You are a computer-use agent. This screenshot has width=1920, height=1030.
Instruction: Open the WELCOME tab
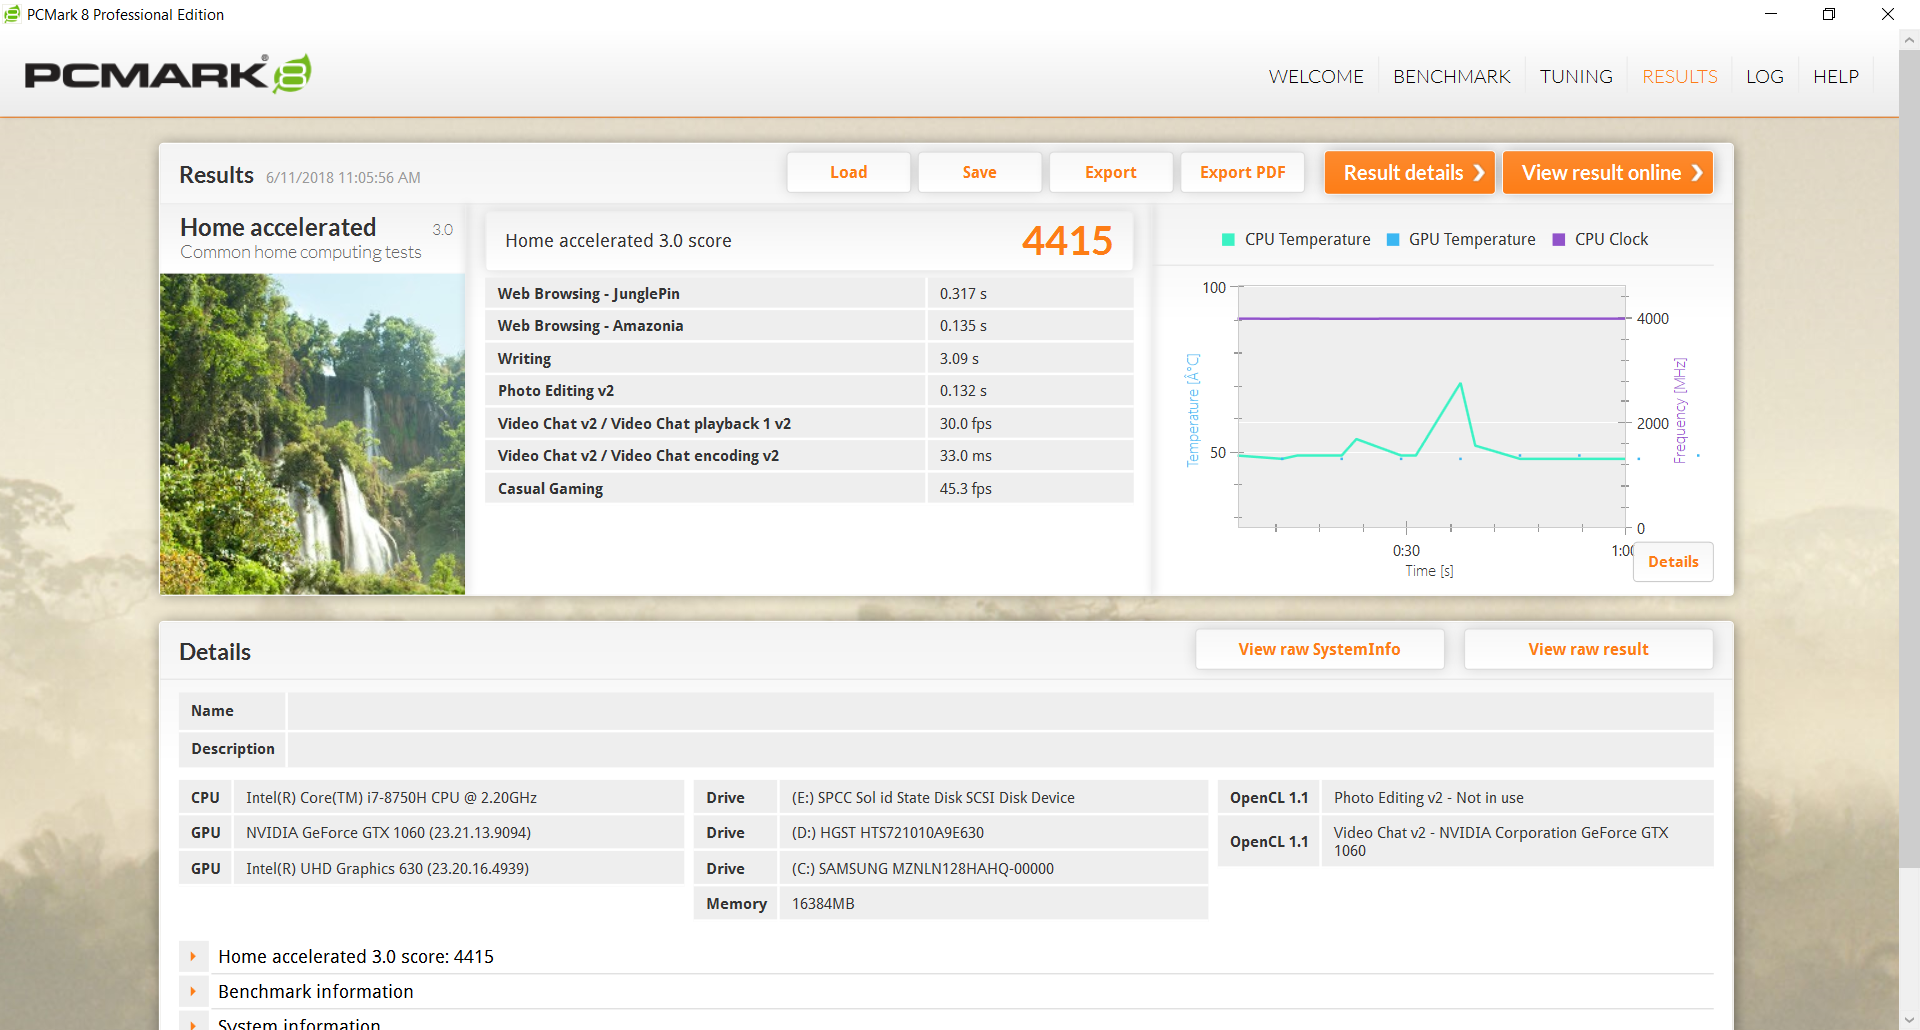[x=1316, y=76]
